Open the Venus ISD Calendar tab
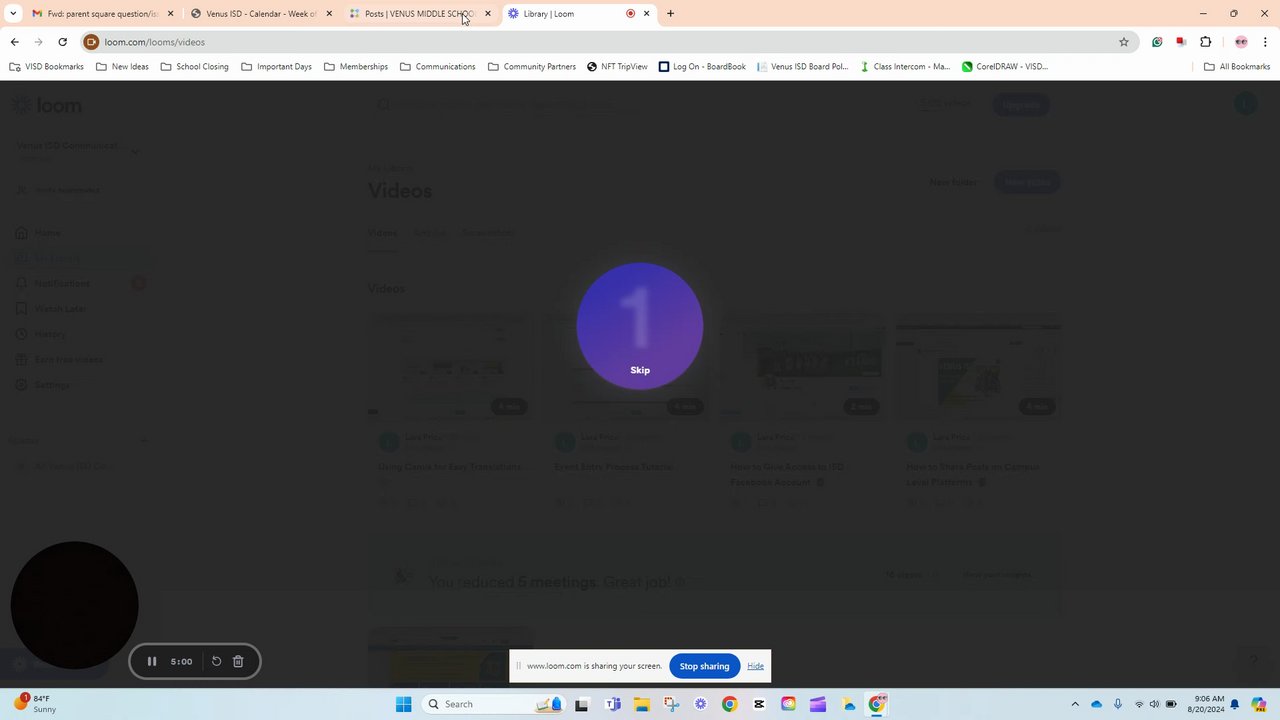Image resolution: width=1280 pixels, height=720 pixels. point(260,14)
